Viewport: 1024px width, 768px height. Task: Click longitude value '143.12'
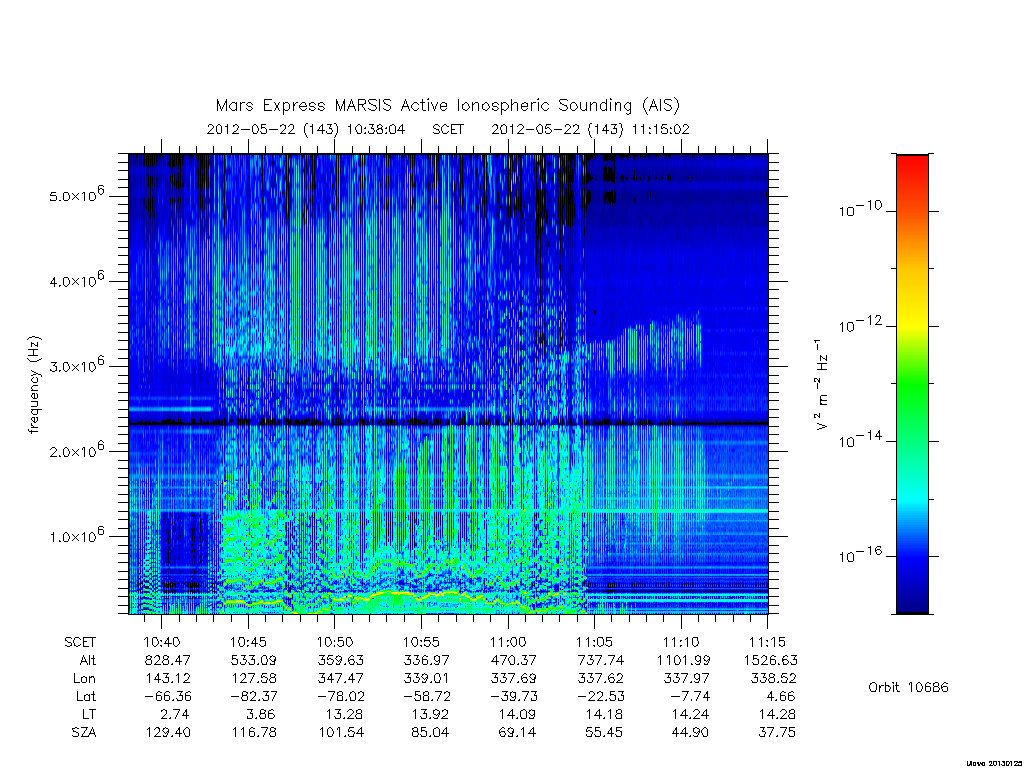point(168,679)
